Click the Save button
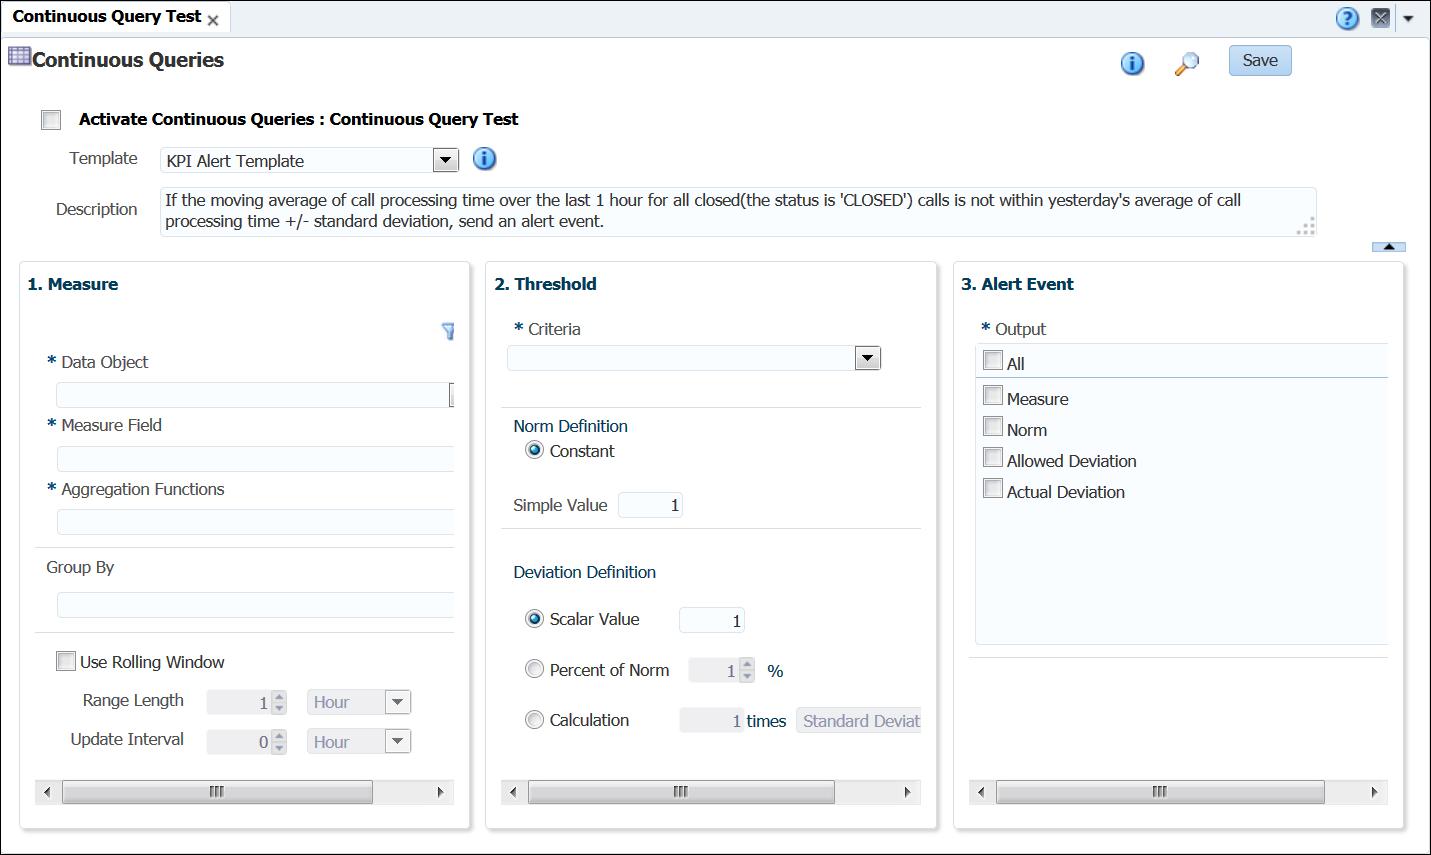The width and height of the screenshot is (1431, 855). click(x=1259, y=60)
